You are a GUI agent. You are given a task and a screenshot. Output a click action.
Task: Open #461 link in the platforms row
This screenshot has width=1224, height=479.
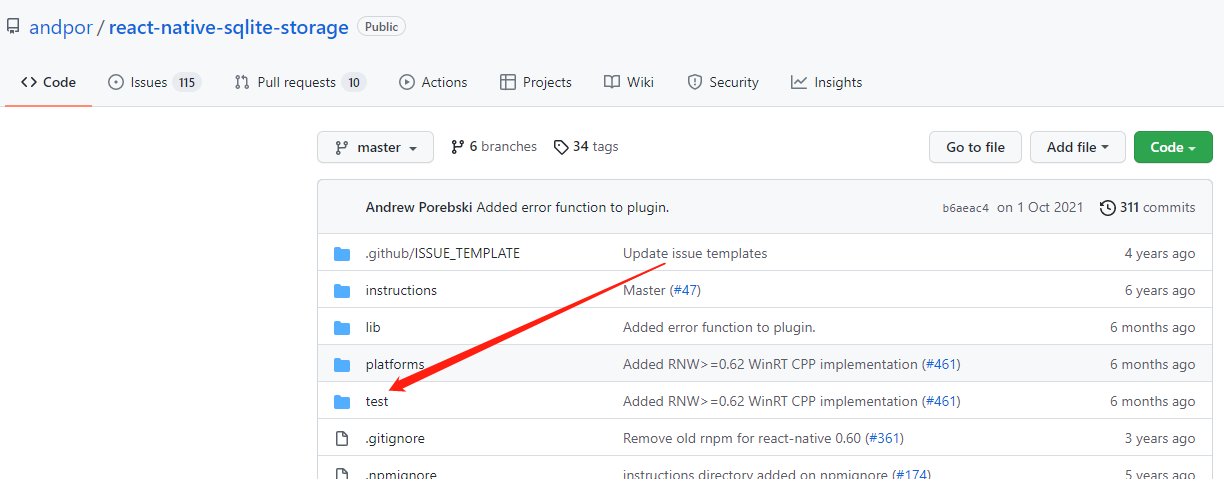941,364
